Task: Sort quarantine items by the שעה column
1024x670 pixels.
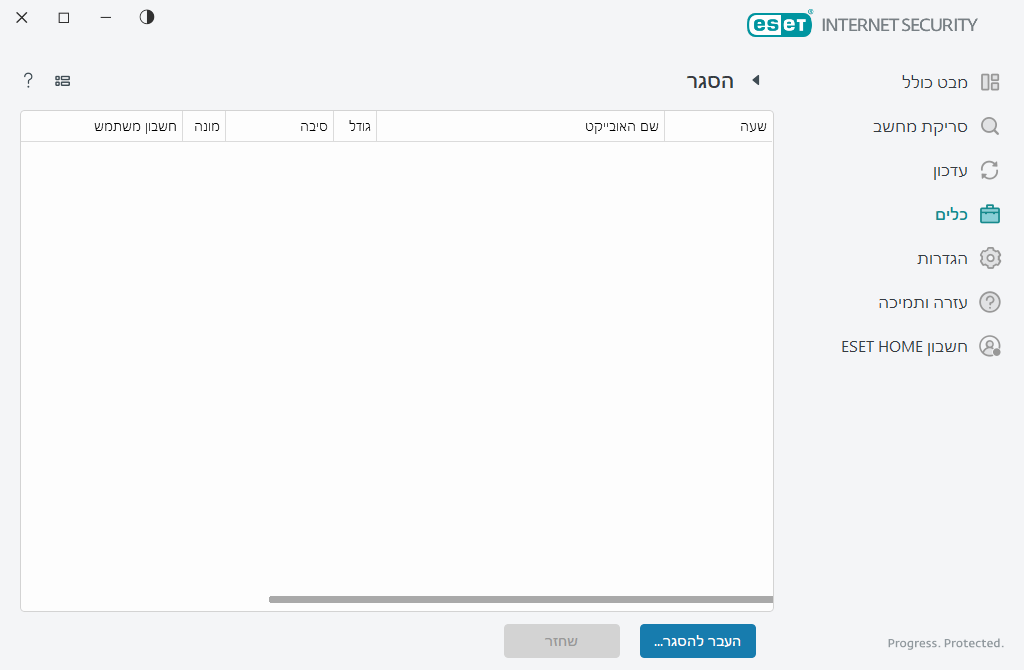Action: click(x=718, y=126)
